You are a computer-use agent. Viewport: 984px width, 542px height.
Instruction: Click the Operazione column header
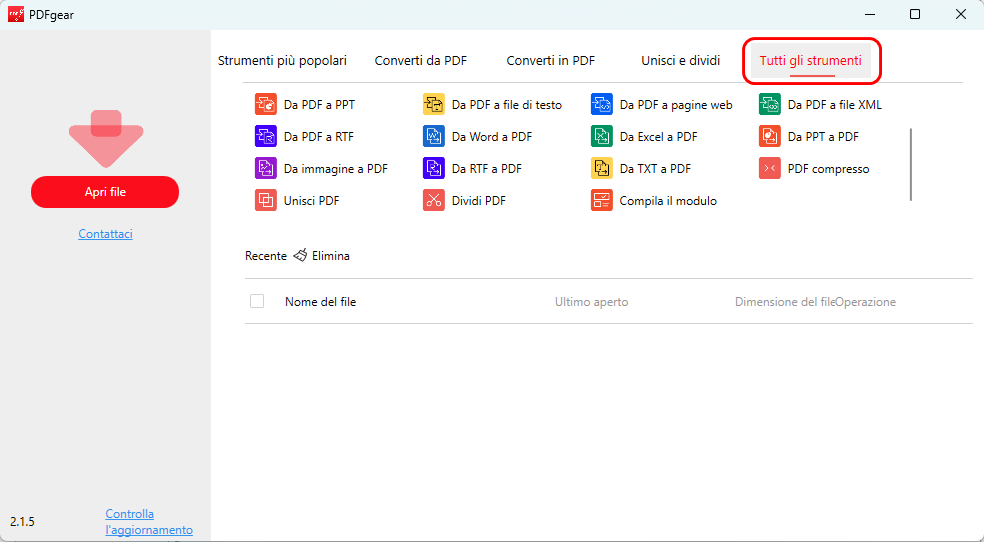coord(866,302)
